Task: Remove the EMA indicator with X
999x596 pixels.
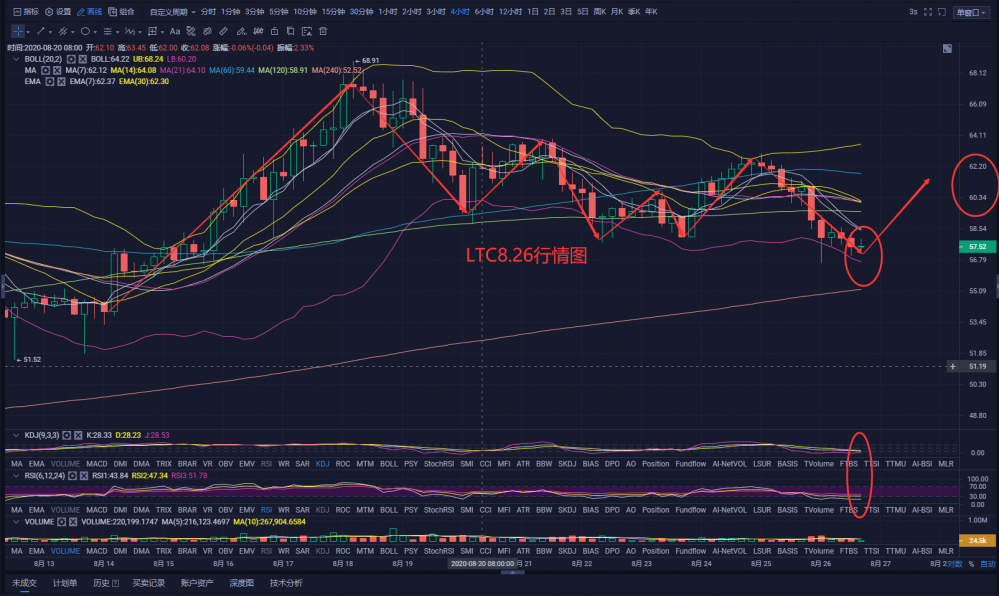Action: [61, 82]
